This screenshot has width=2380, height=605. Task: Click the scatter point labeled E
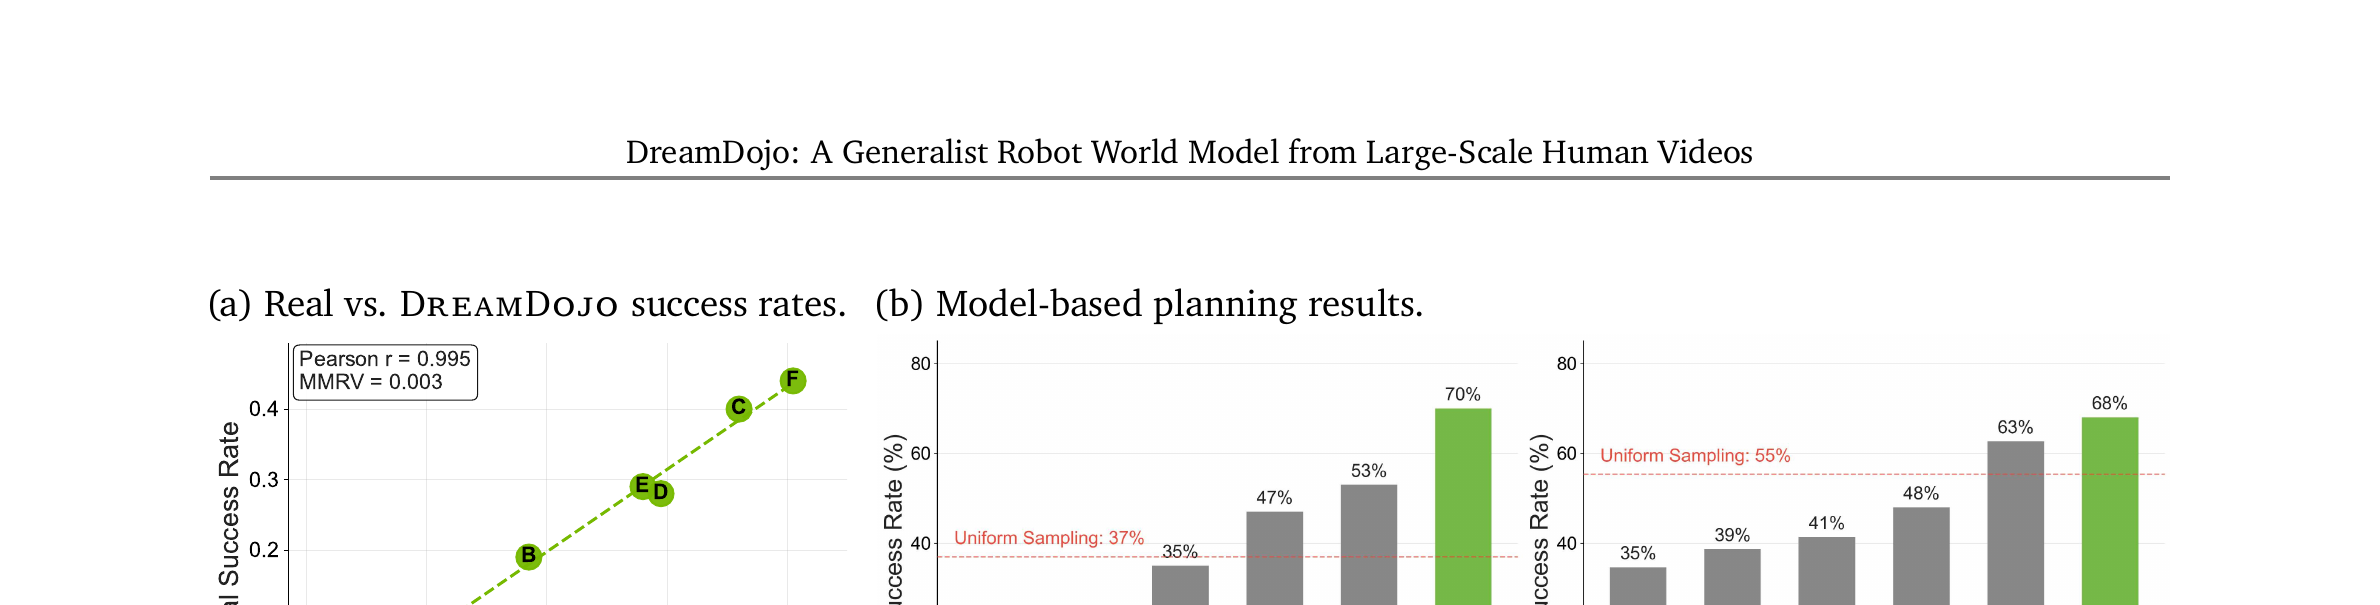click(642, 486)
